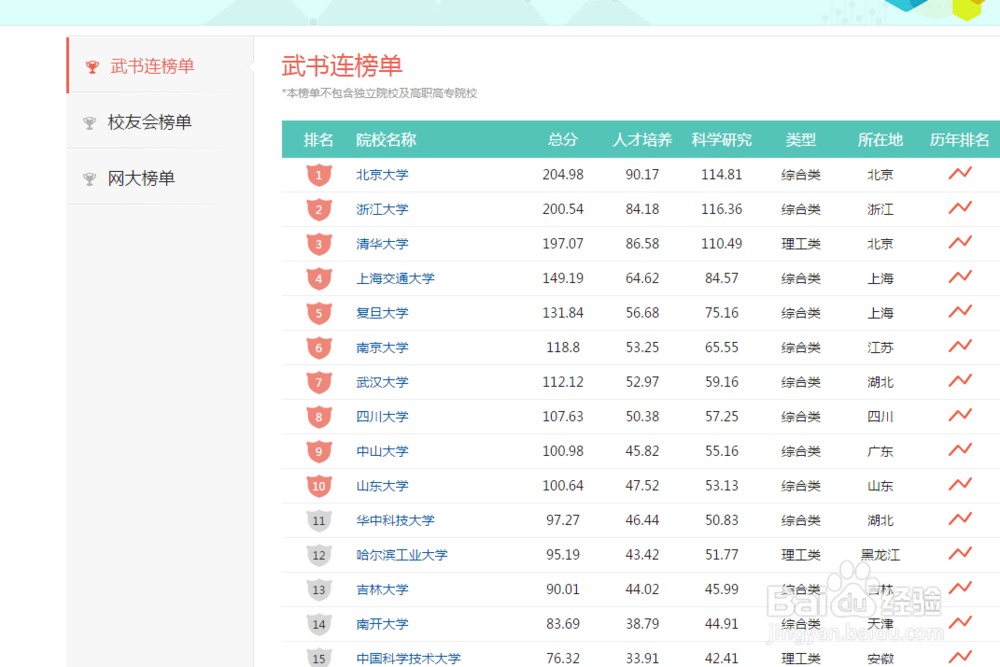Image resolution: width=1000 pixels, height=667 pixels.
Task: View the ranking trend icon for 华中科技大学
Action: (960, 518)
